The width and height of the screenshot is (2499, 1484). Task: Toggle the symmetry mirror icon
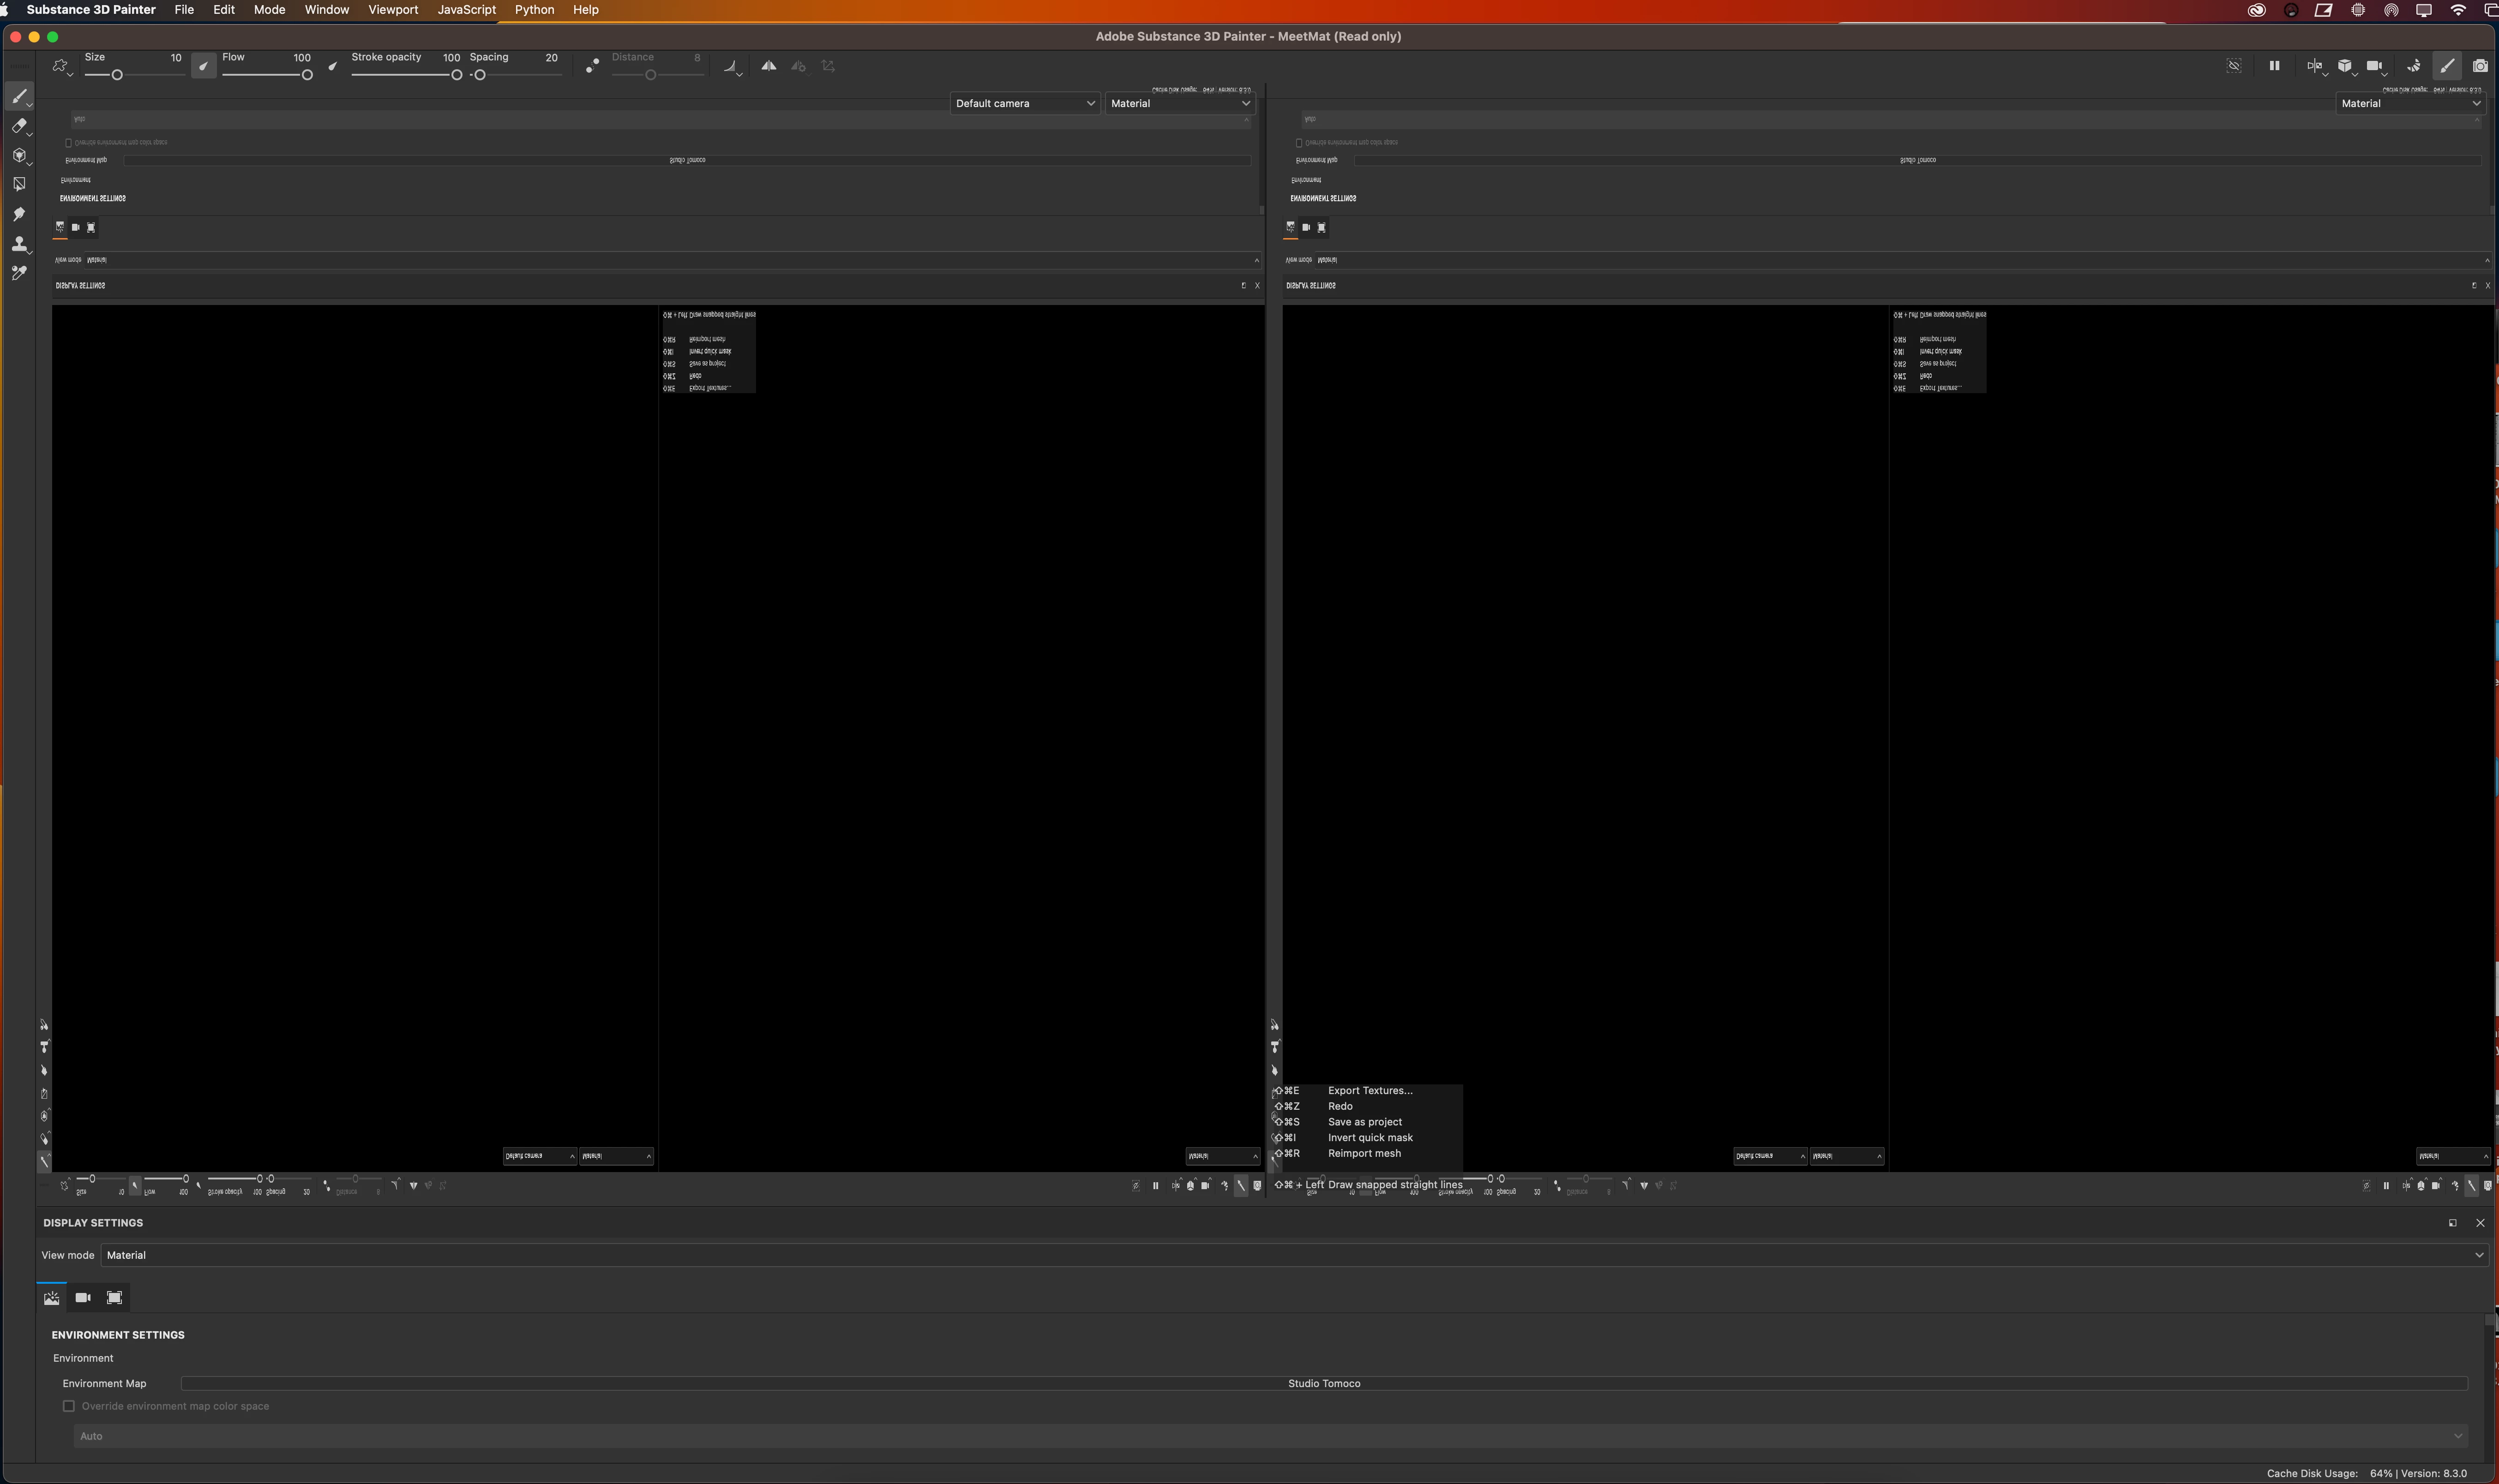coord(768,66)
